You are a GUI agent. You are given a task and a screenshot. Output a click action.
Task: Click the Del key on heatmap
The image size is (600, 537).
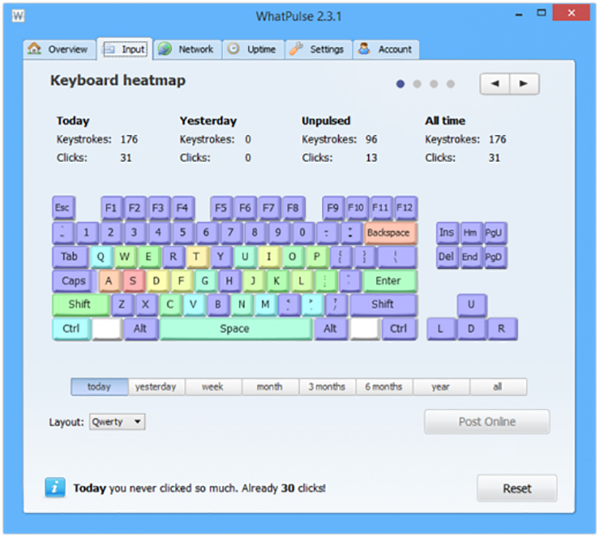pos(447,256)
